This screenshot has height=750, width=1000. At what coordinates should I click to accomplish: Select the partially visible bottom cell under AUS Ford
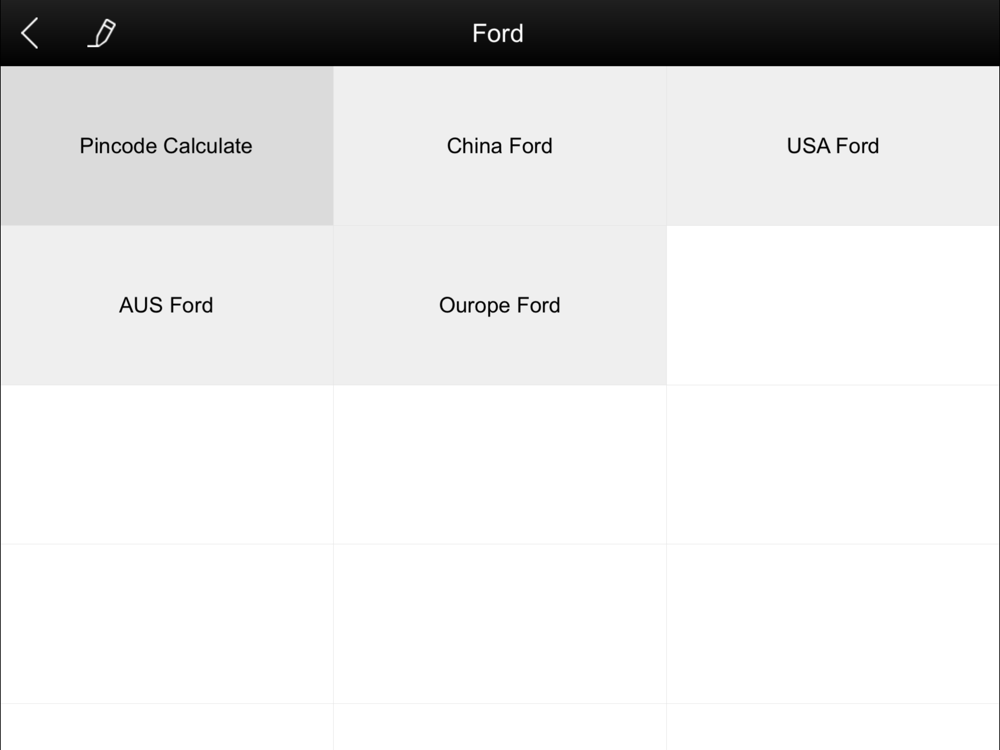166,728
